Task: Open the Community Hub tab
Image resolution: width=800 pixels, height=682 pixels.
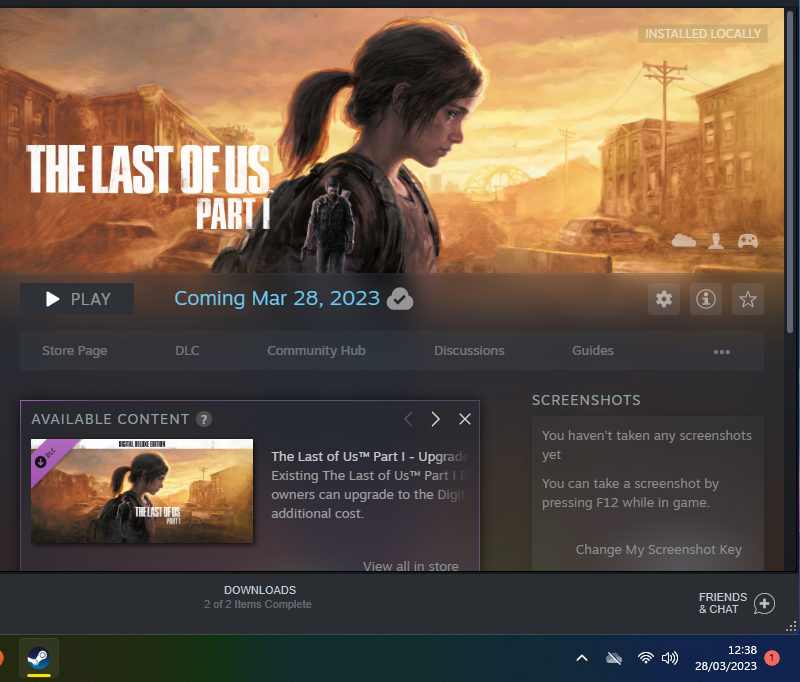Action: 316,351
